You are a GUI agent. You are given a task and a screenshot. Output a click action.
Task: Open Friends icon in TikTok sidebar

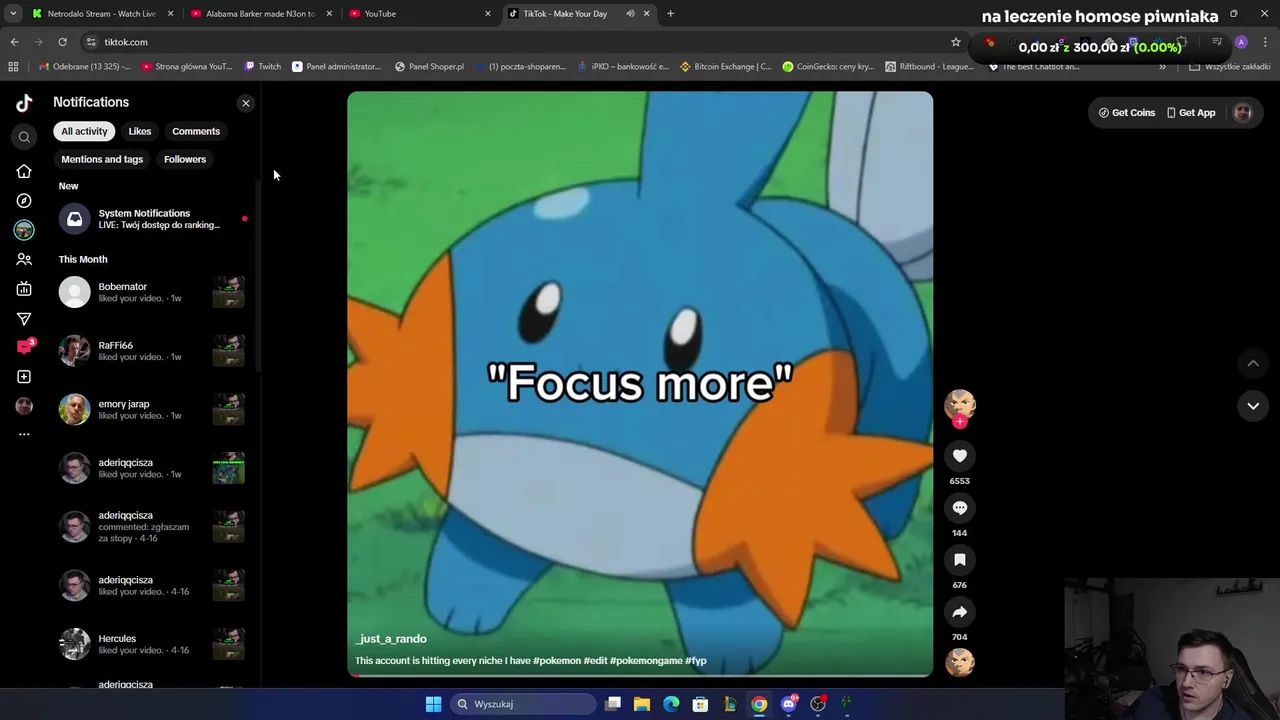click(24, 259)
